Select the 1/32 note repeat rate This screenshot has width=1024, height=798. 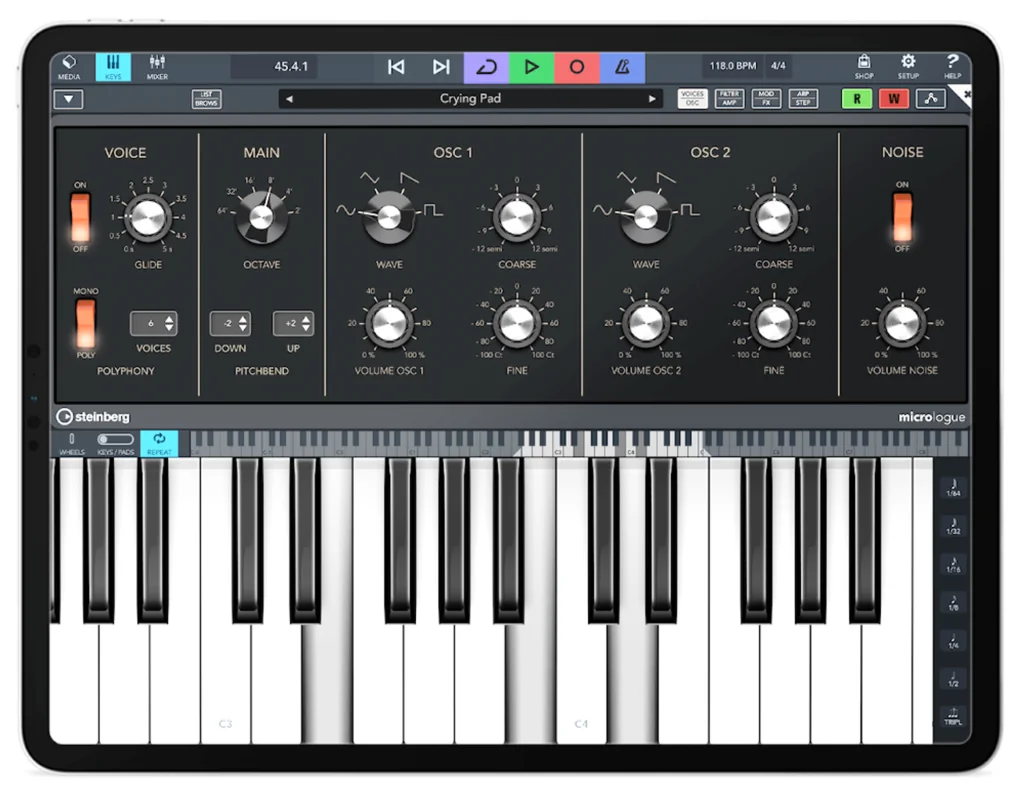coord(953,526)
